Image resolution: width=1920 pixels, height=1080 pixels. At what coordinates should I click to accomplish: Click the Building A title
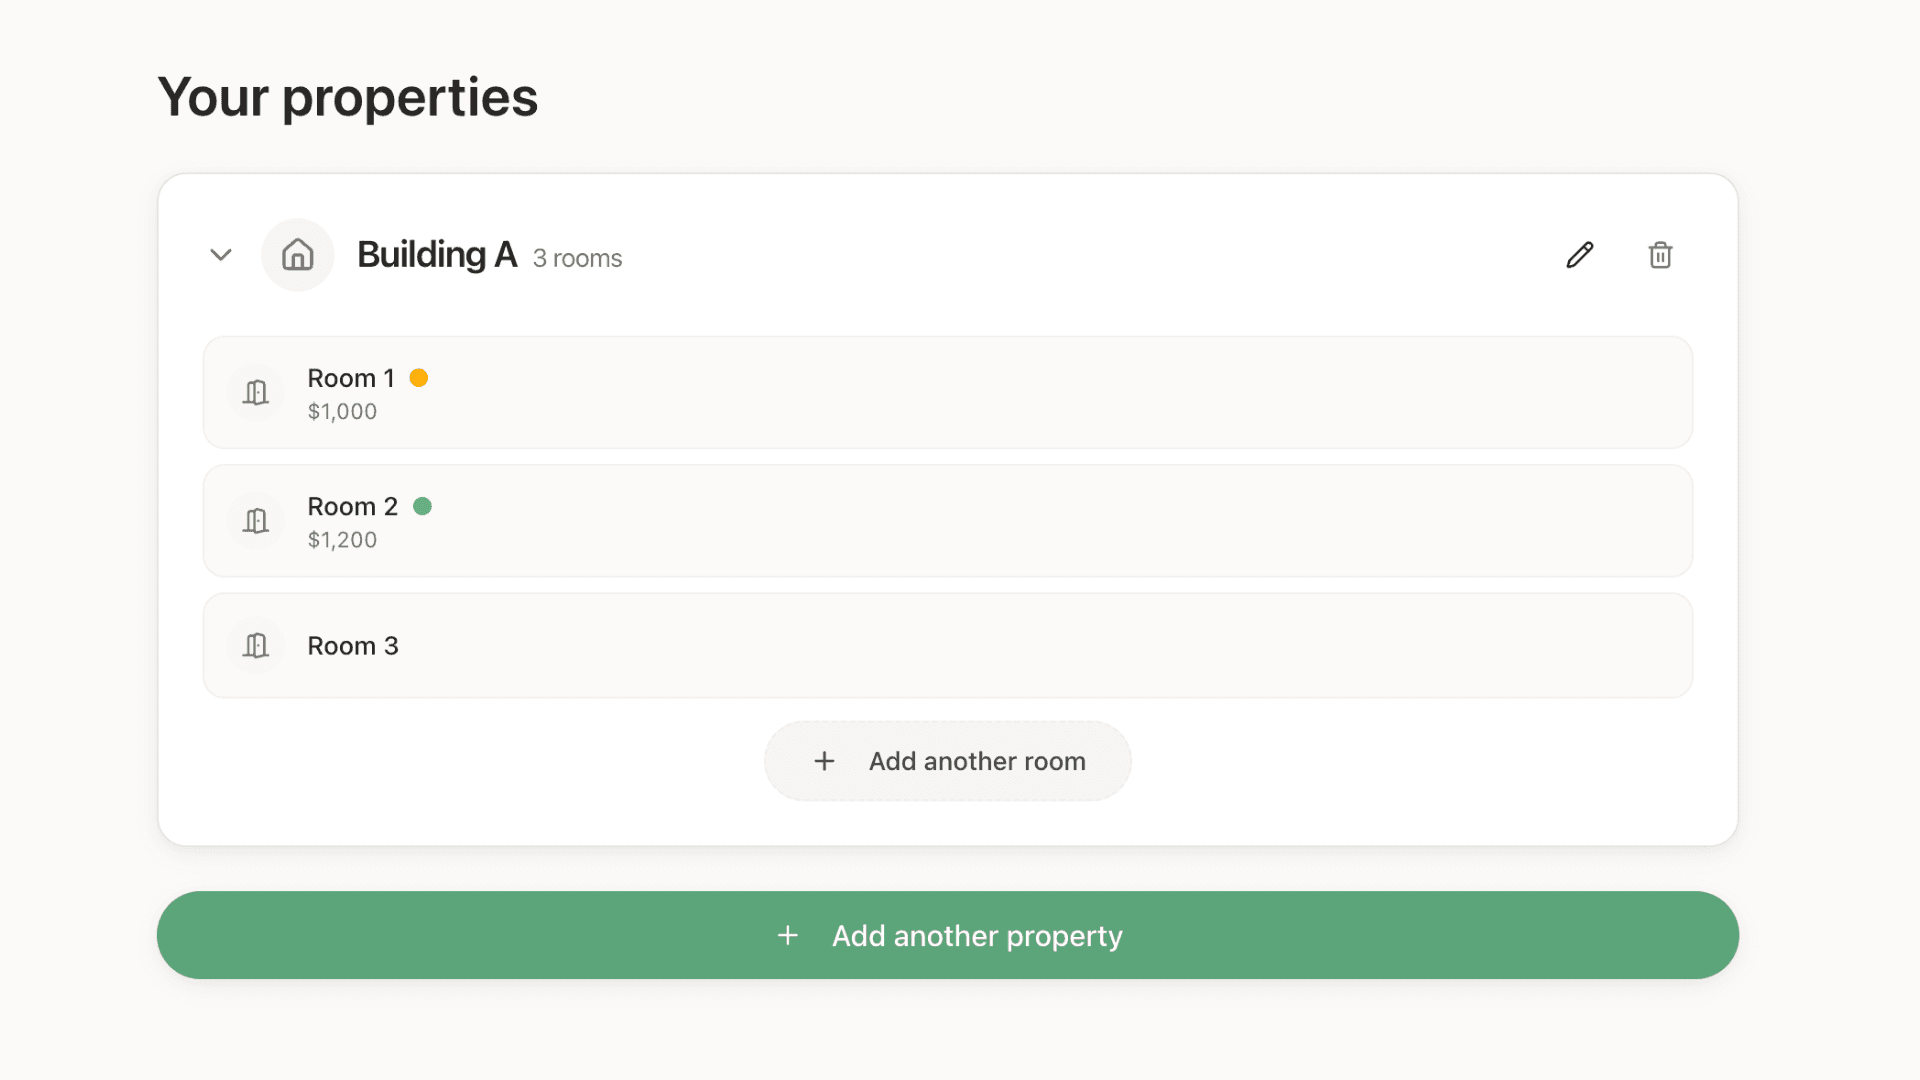point(437,255)
